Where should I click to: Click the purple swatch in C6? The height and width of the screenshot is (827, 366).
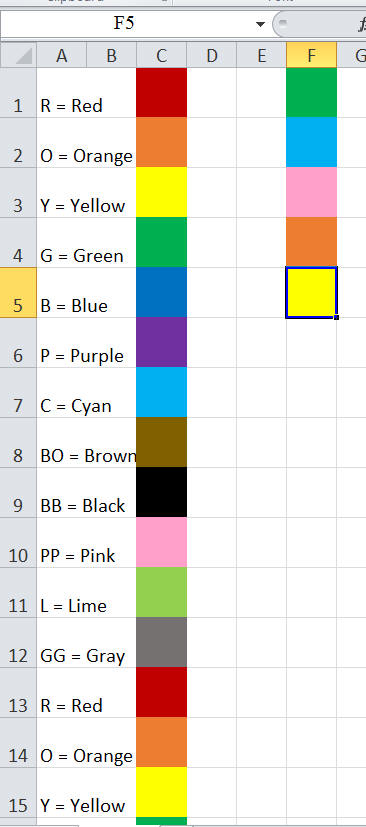(161, 342)
